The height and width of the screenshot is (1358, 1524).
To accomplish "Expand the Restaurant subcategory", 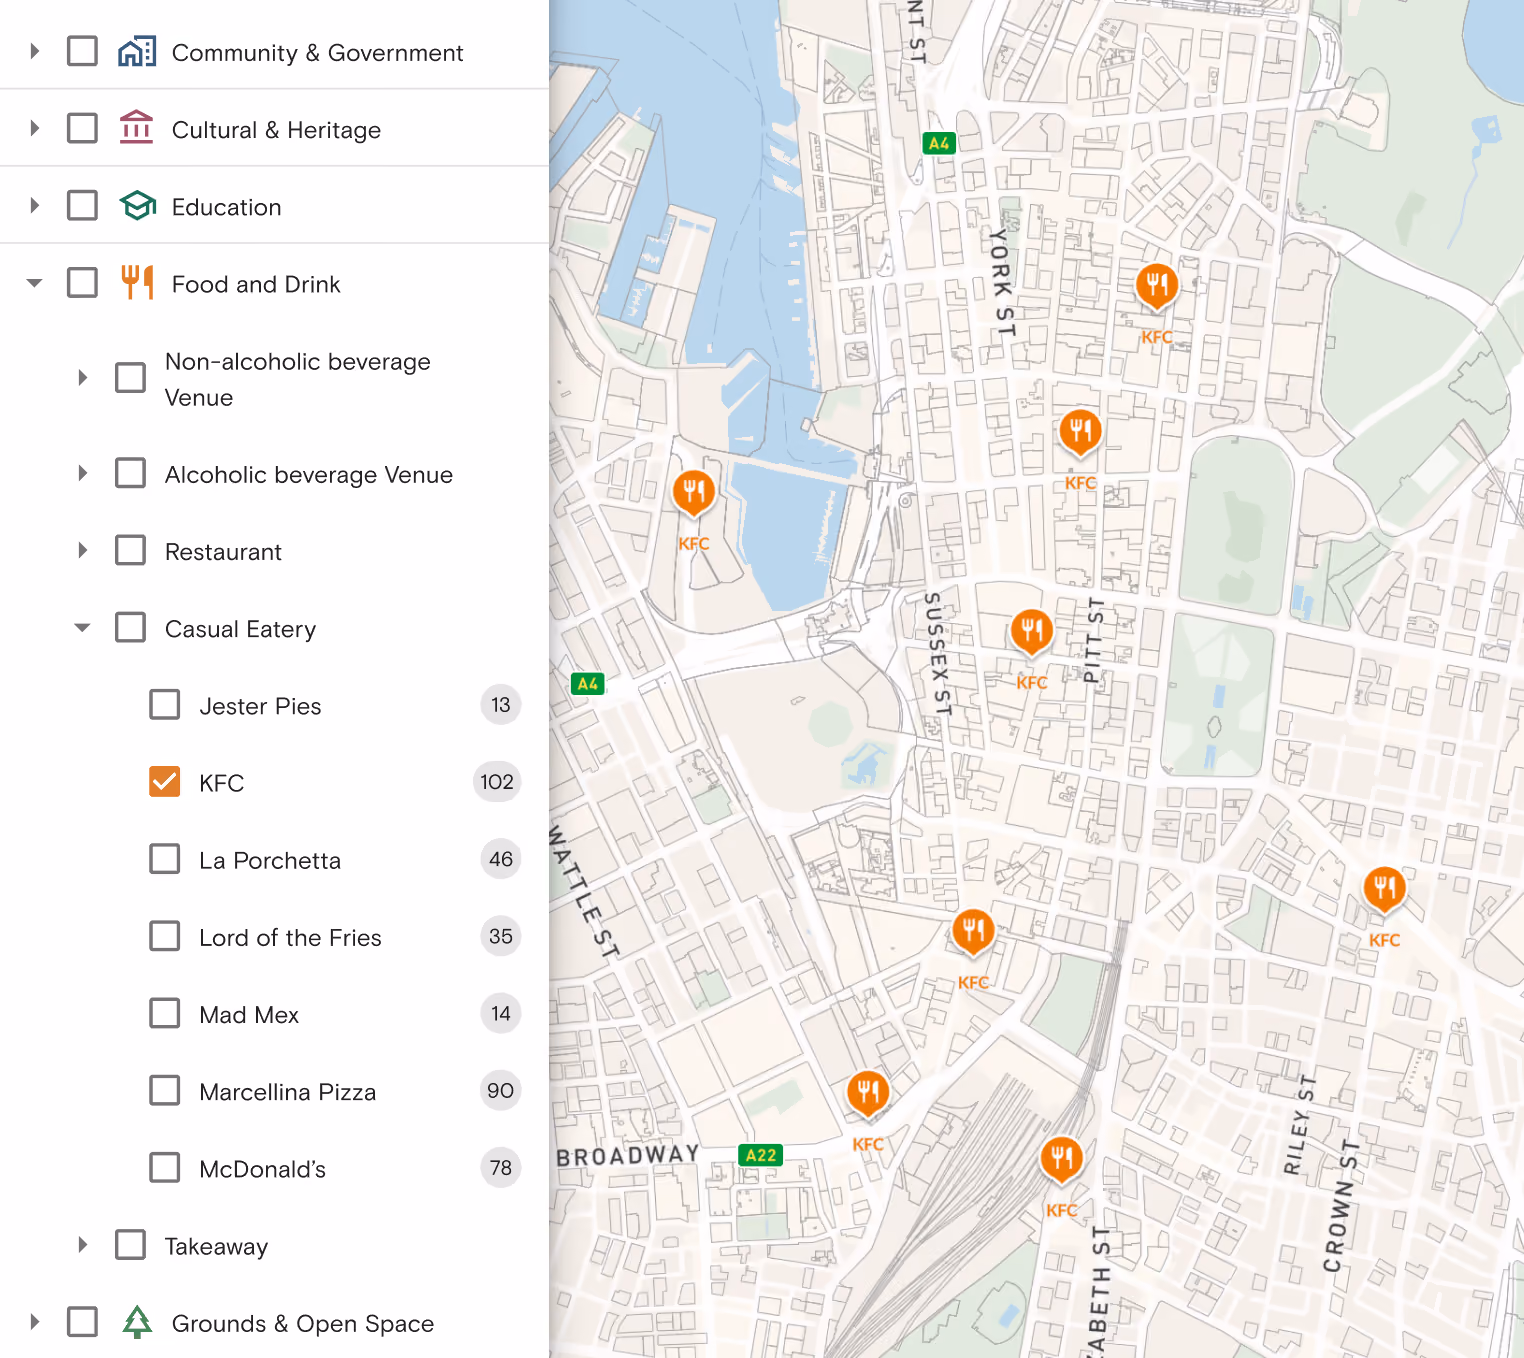I will point(83,551).
